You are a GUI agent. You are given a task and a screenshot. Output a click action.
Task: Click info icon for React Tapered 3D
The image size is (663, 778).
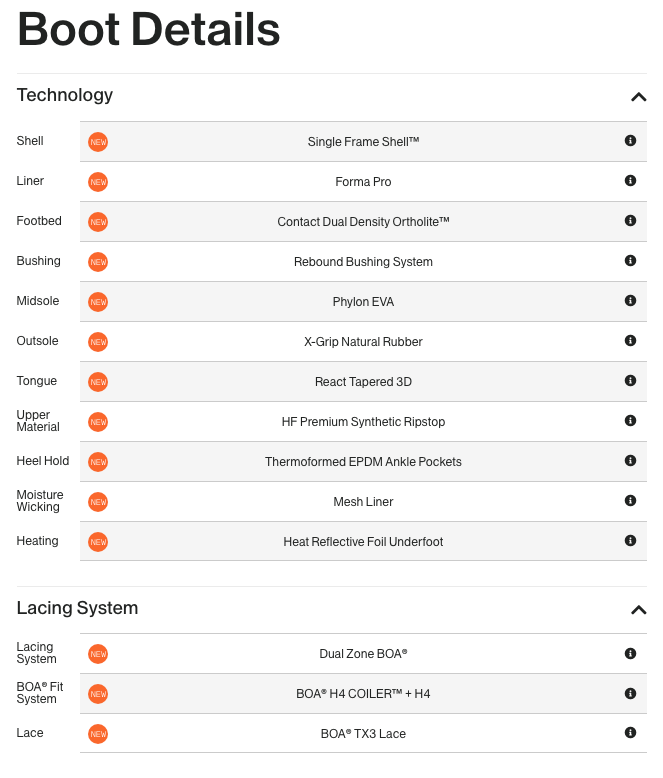click(630, 381)
